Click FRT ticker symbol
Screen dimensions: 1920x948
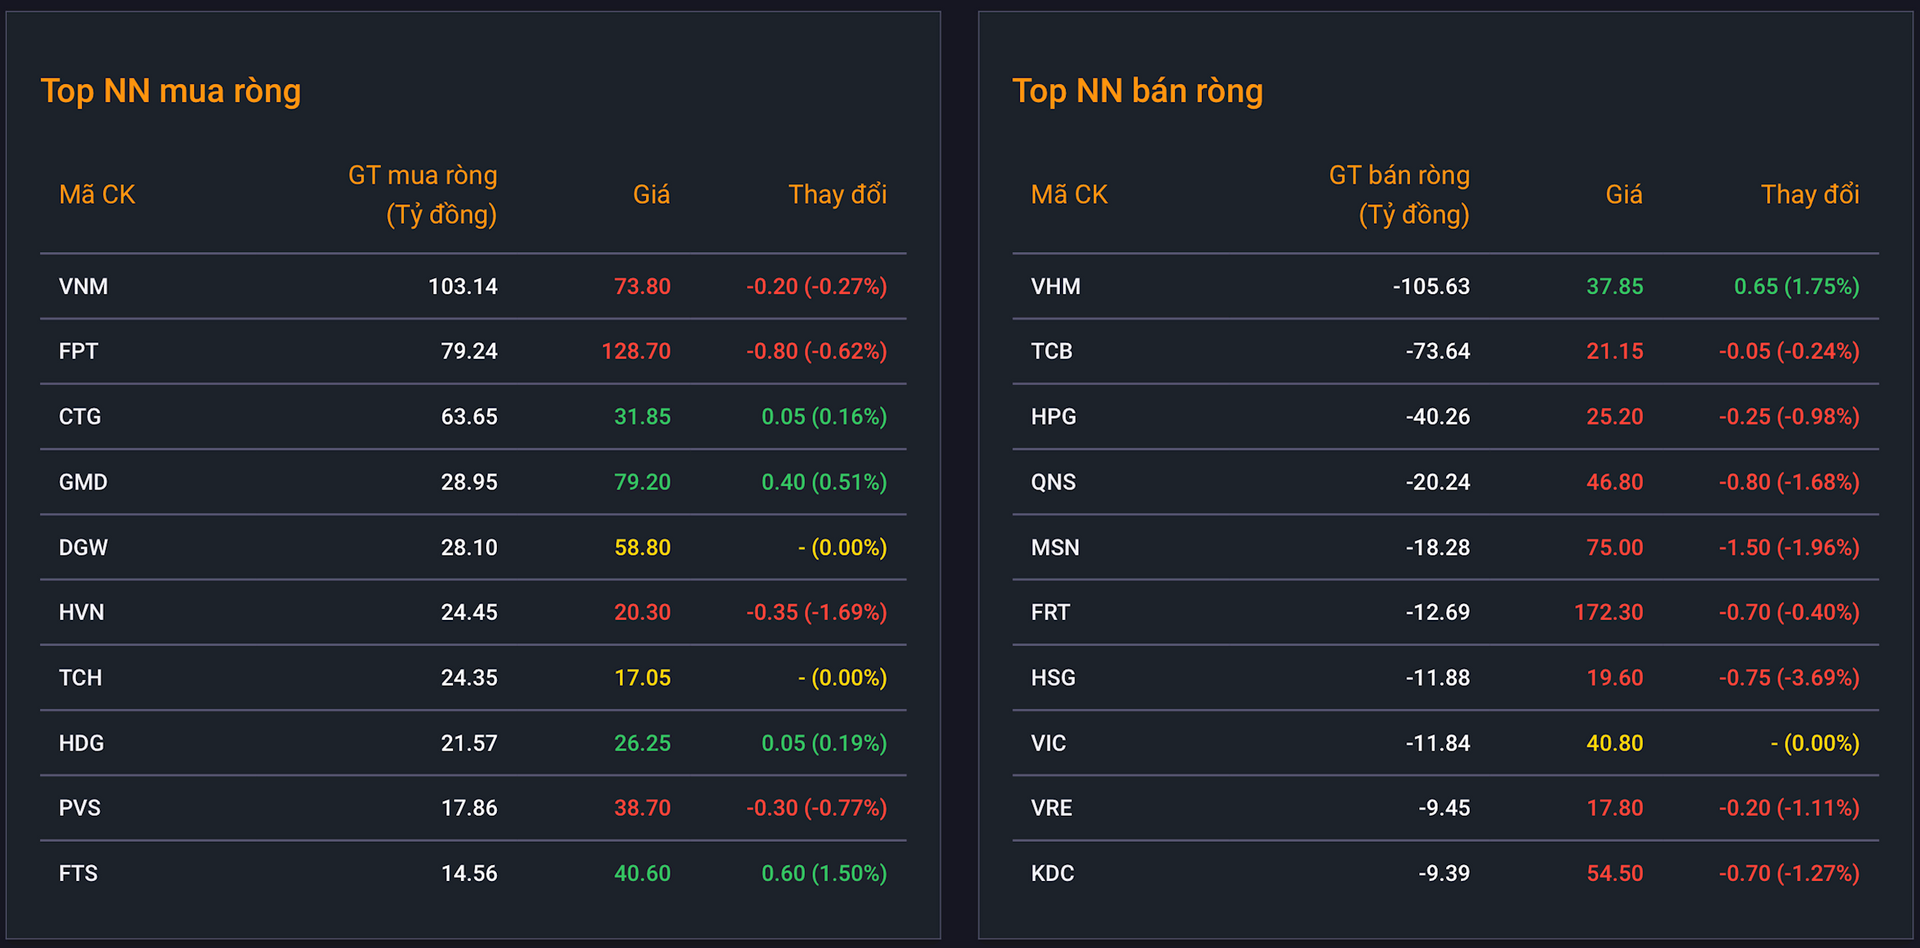[1050, 613]
